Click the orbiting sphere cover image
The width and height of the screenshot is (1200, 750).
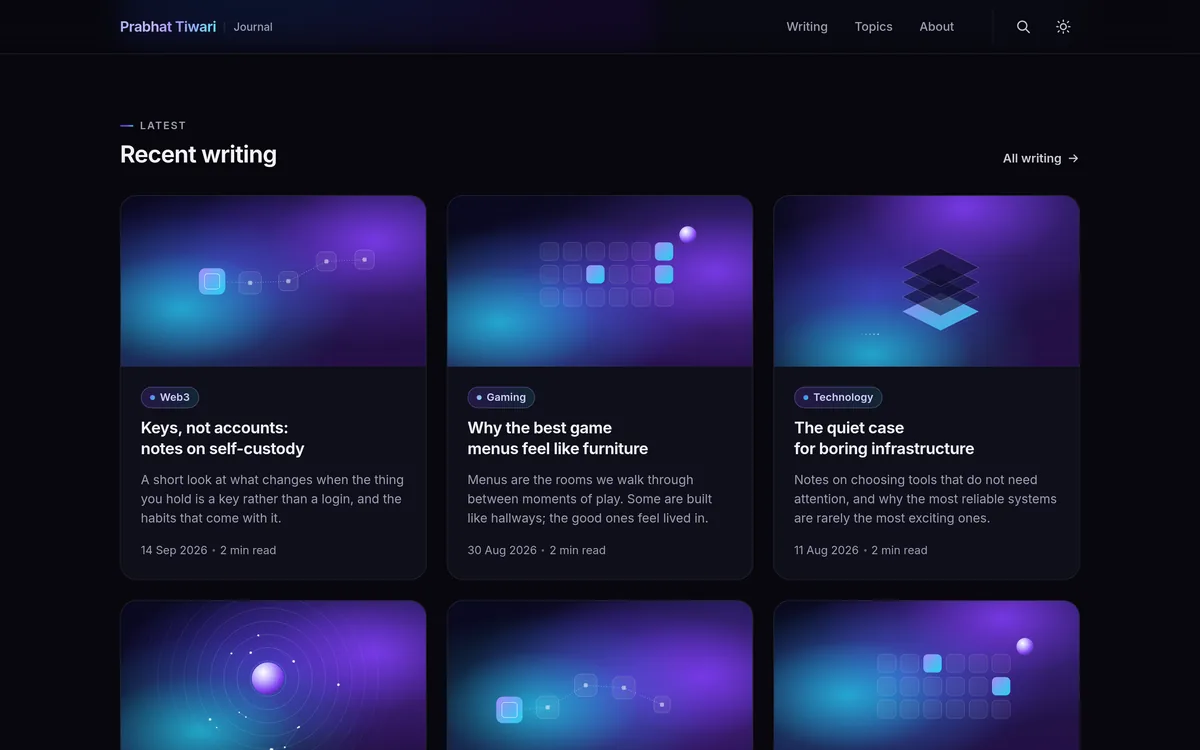coord(273,675)
